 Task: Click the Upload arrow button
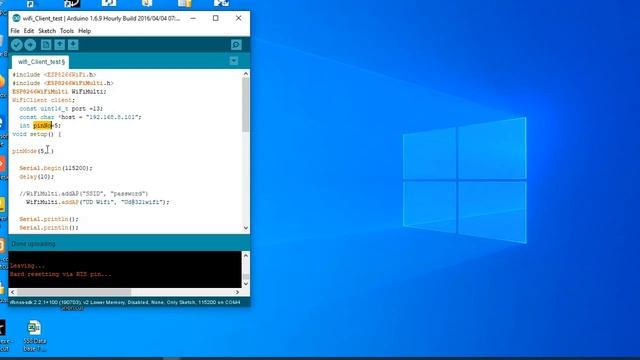pos(30,45)
